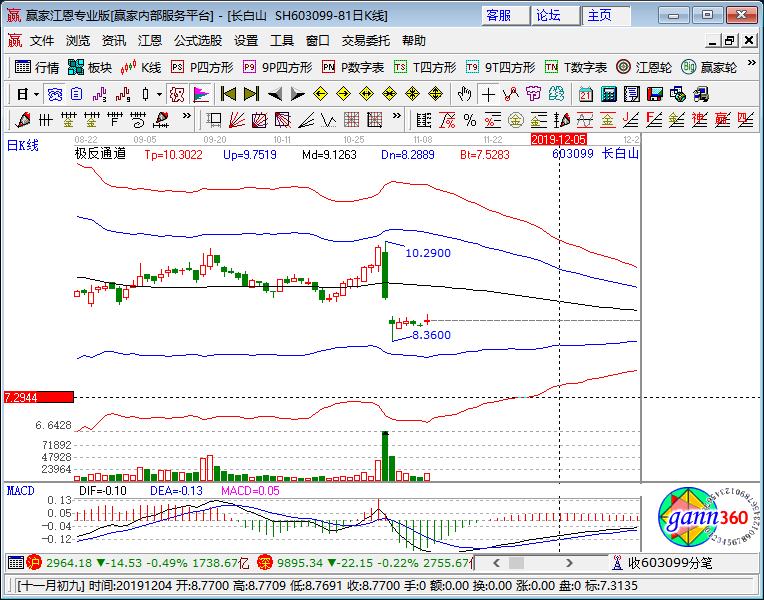Viewport: 764px width, 600px height.
Task: Expand the second drawing toolbar overflow
Action: (397, 116)
